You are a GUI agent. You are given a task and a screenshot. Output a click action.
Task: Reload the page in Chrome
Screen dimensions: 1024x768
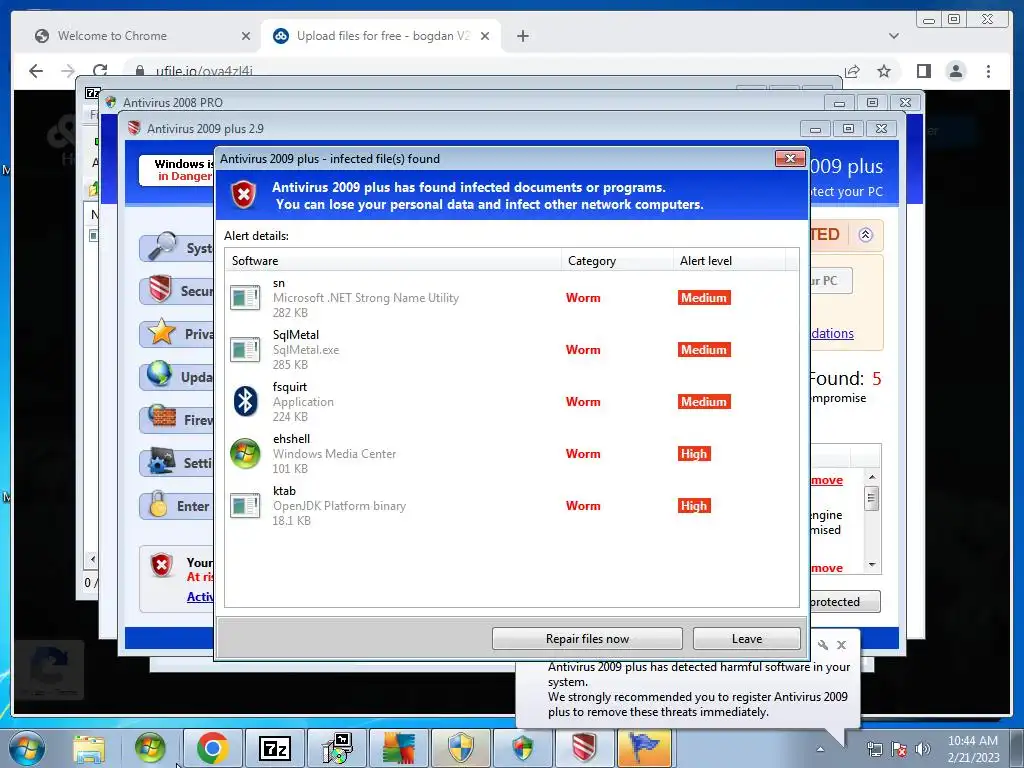tap(100, 71)
